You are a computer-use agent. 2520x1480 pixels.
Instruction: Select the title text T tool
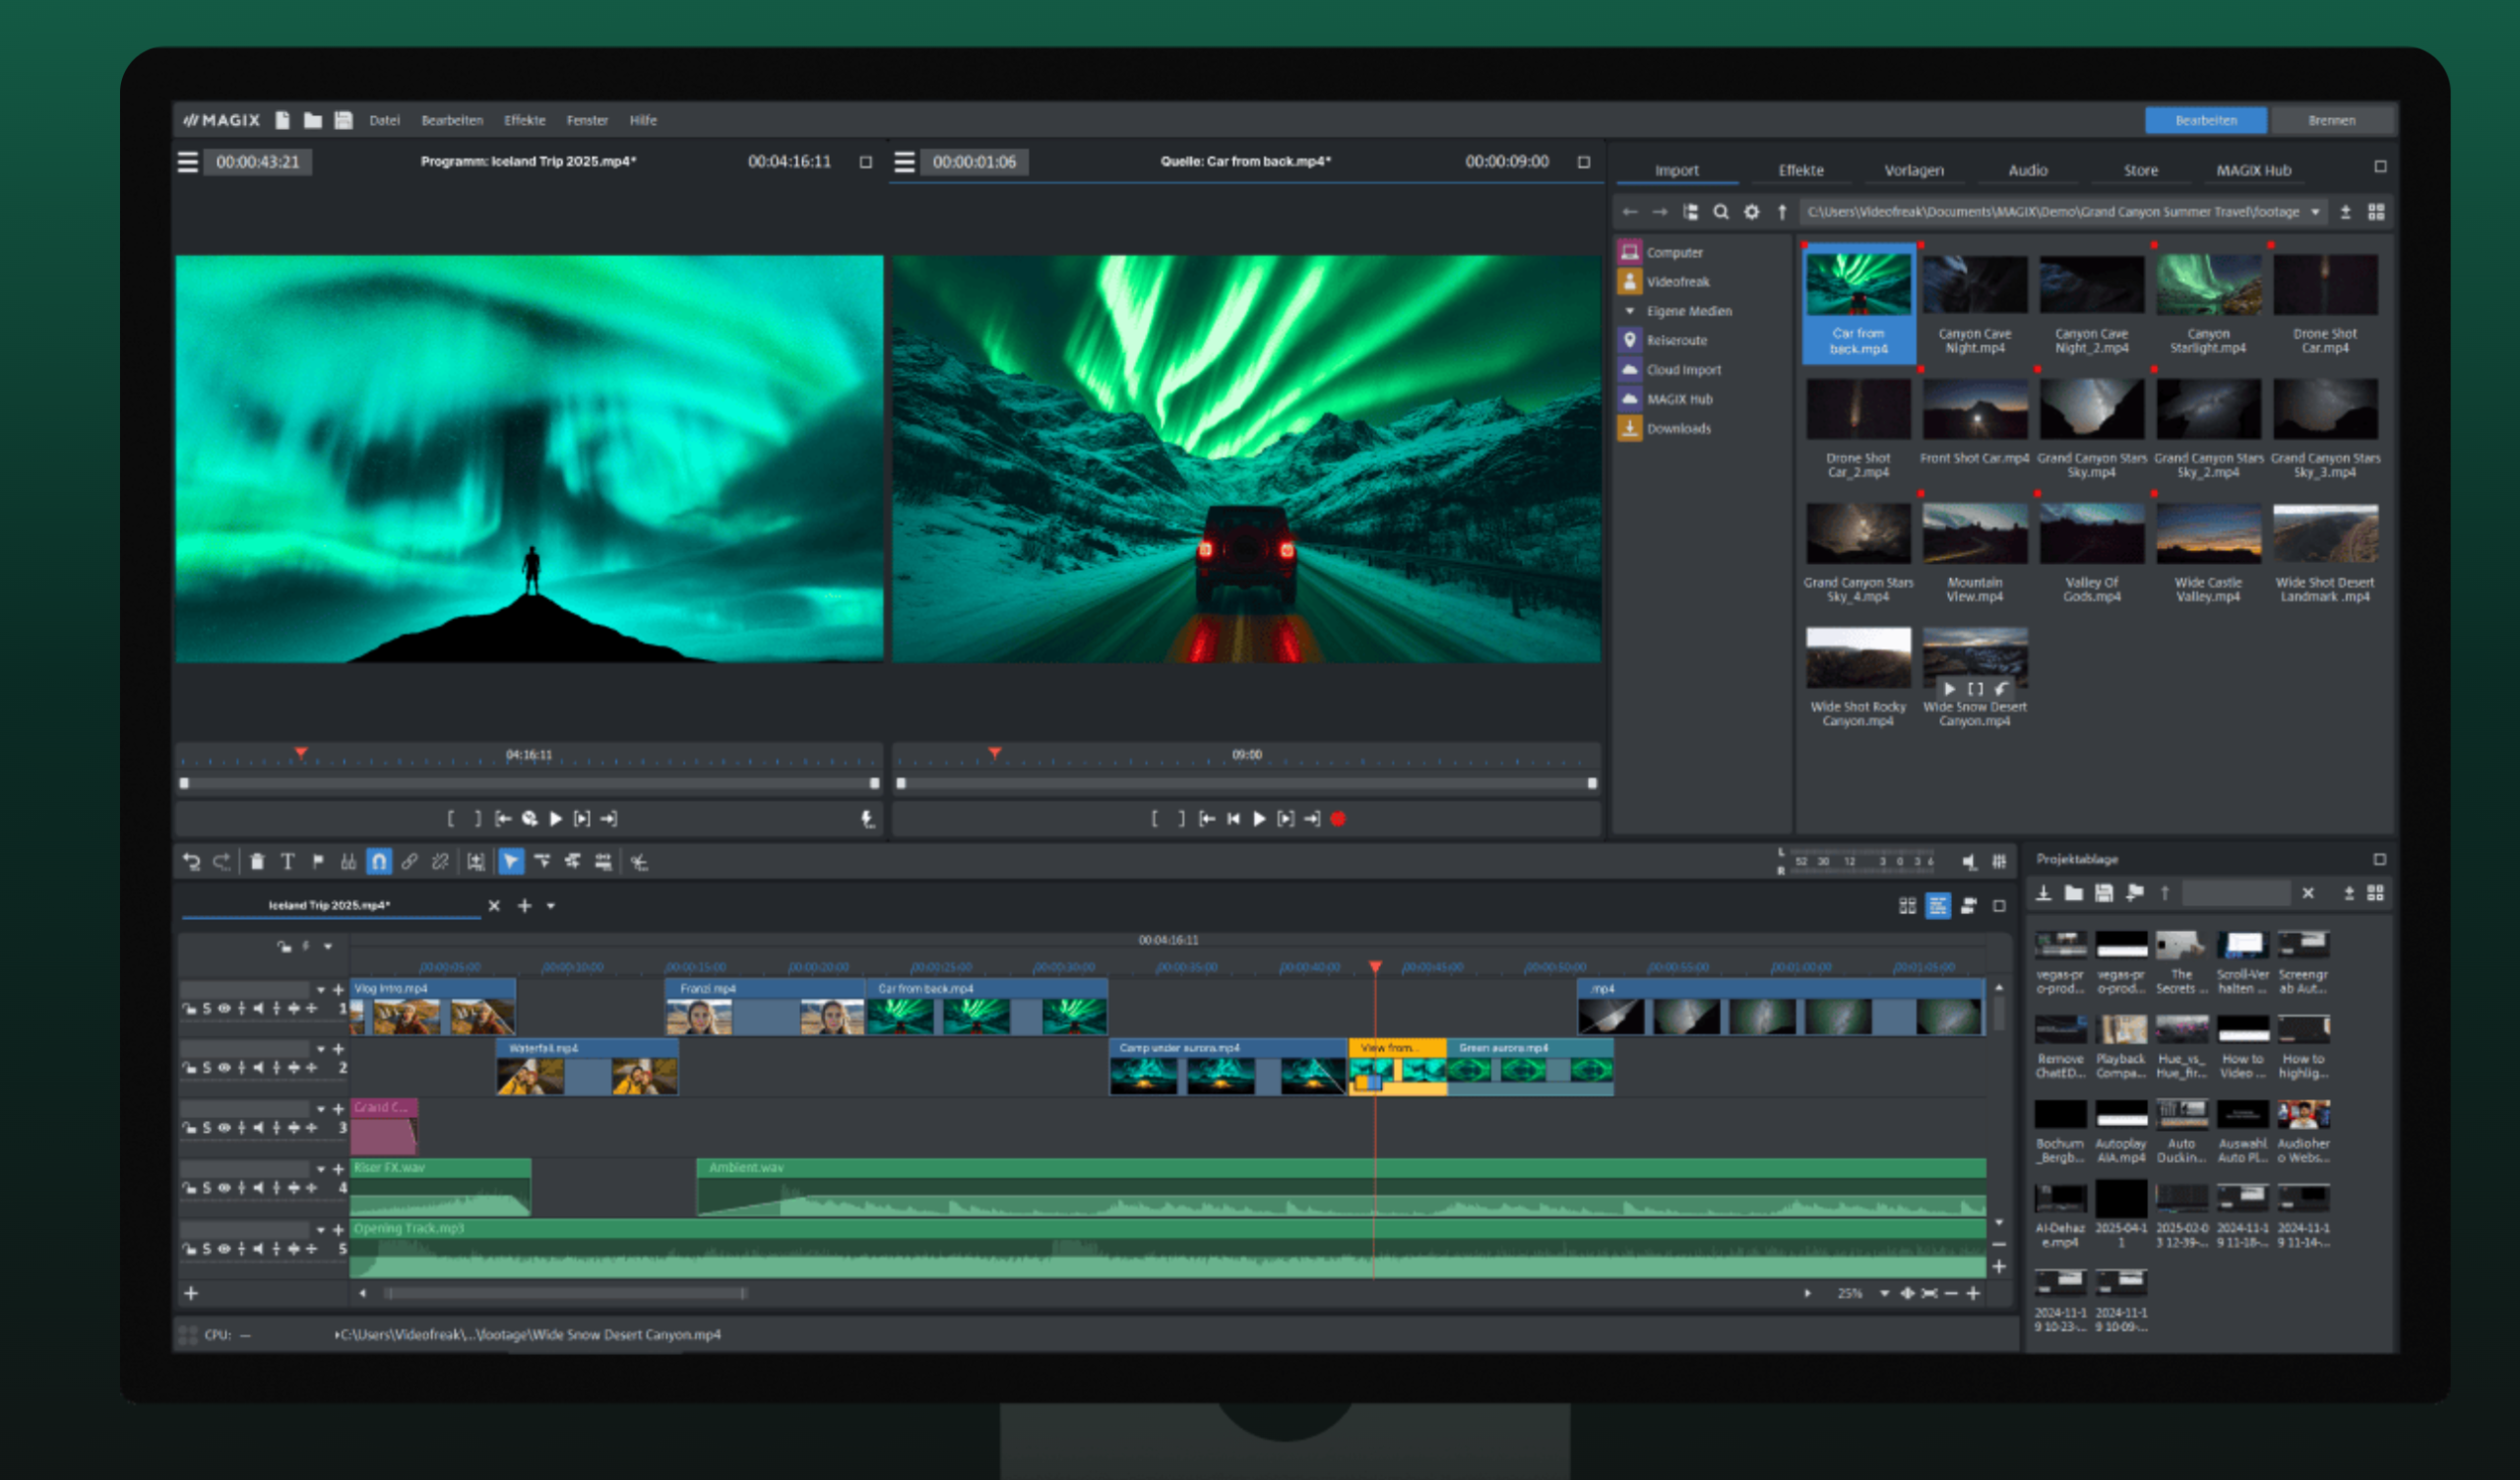coord(287,862)
